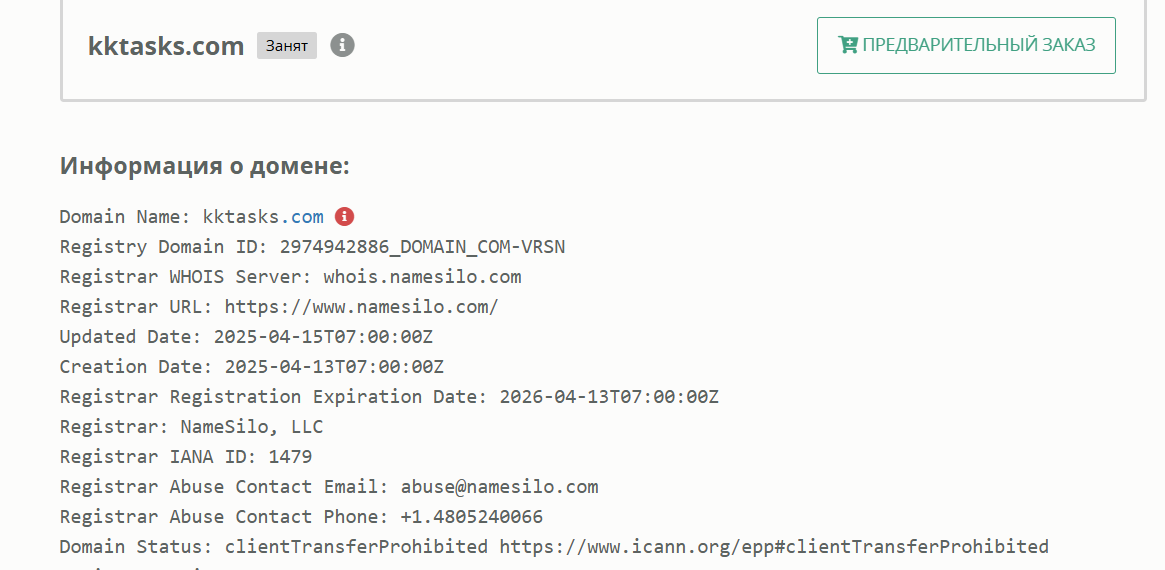Click the Updated Date line
This screenshot has width=1165, height=570.
(246, 337)
